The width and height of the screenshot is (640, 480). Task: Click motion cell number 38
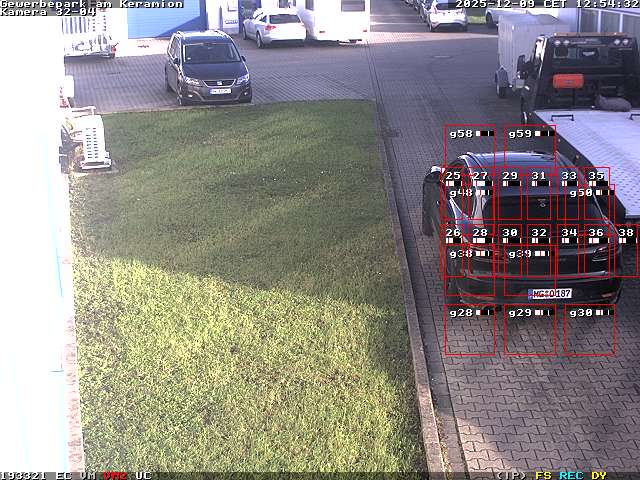626,233
